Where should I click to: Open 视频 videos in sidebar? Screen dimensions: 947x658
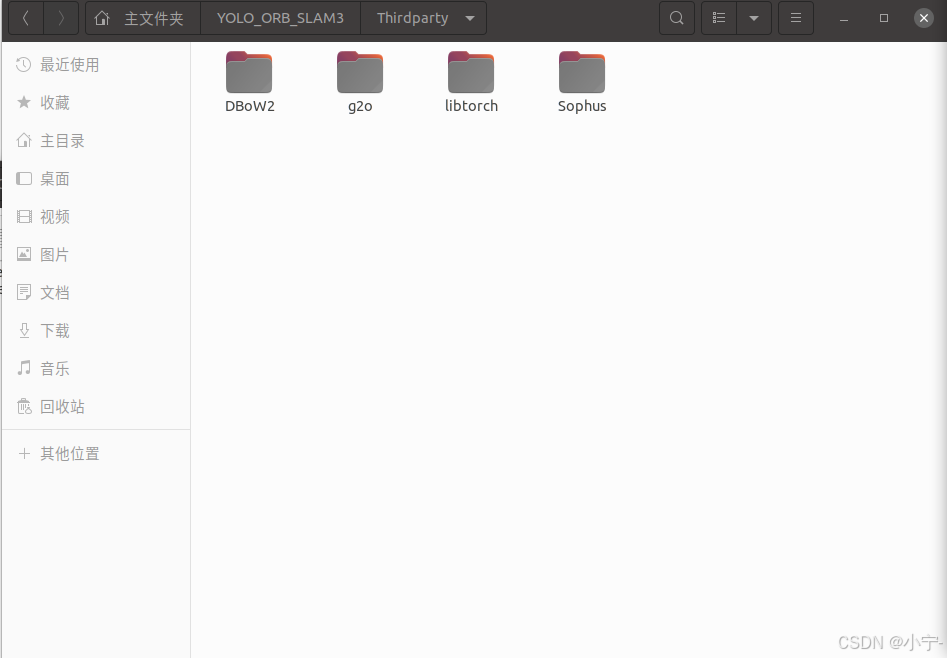97,217
